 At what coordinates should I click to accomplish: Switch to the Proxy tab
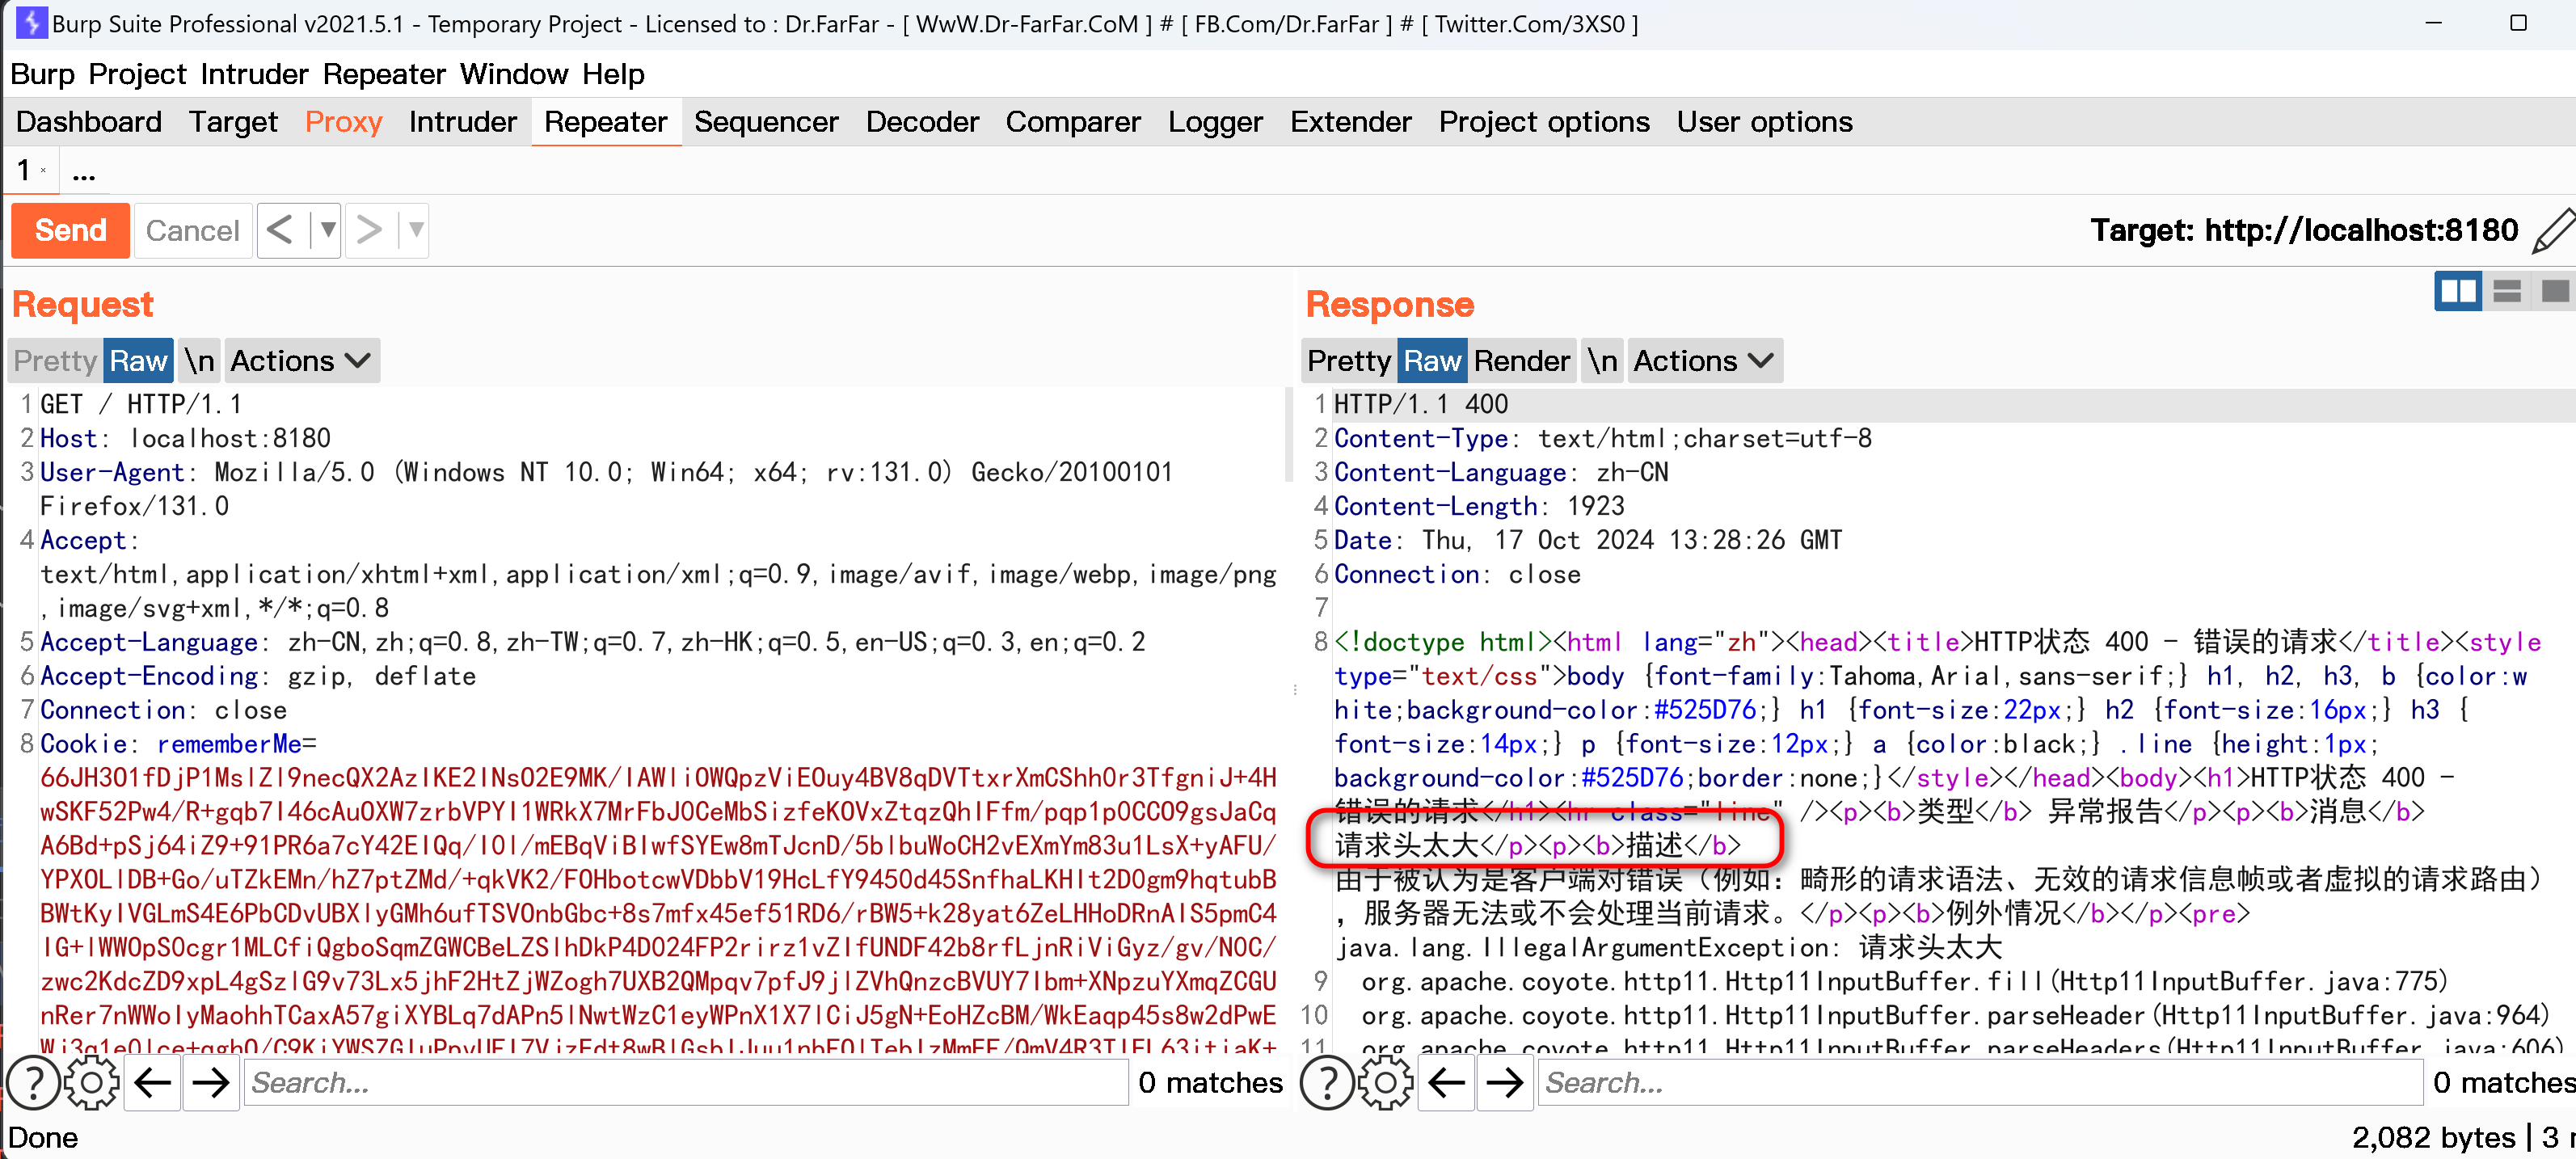[343, 122]
